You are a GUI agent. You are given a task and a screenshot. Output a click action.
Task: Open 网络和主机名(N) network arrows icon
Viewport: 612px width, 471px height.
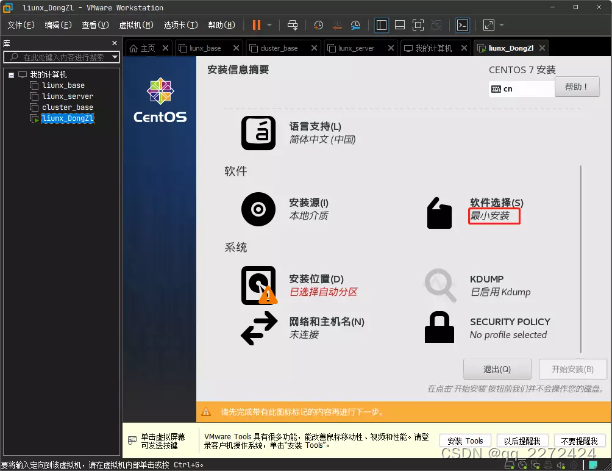(259, 328)
